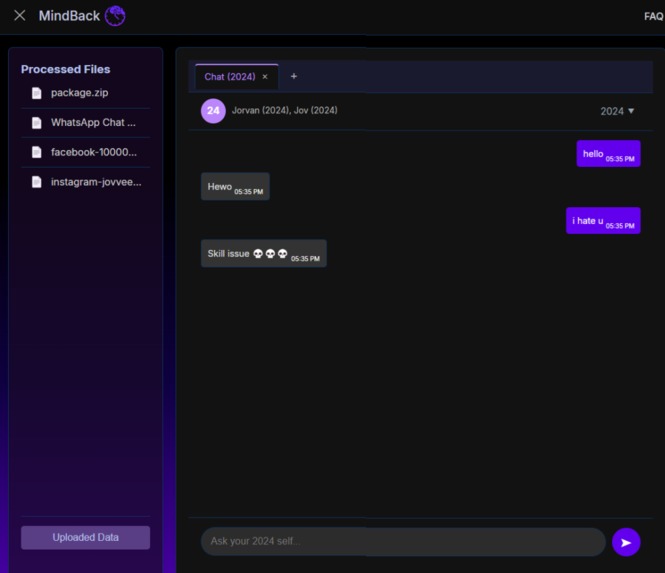Image resolution: width=665 pixels, height=573 pixels.
Task: Click the 'i hate u' message bubble
Action: pos(603,221)
